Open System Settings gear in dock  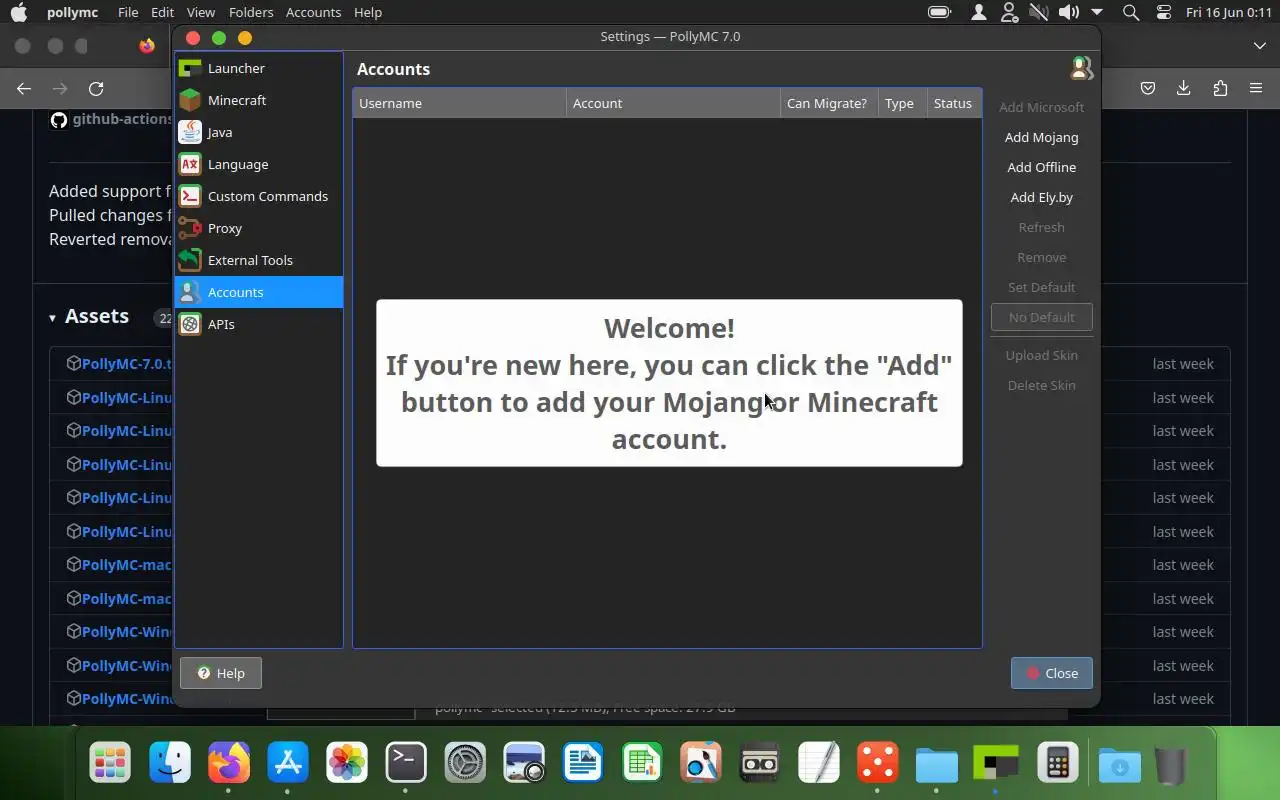point(465,764)
